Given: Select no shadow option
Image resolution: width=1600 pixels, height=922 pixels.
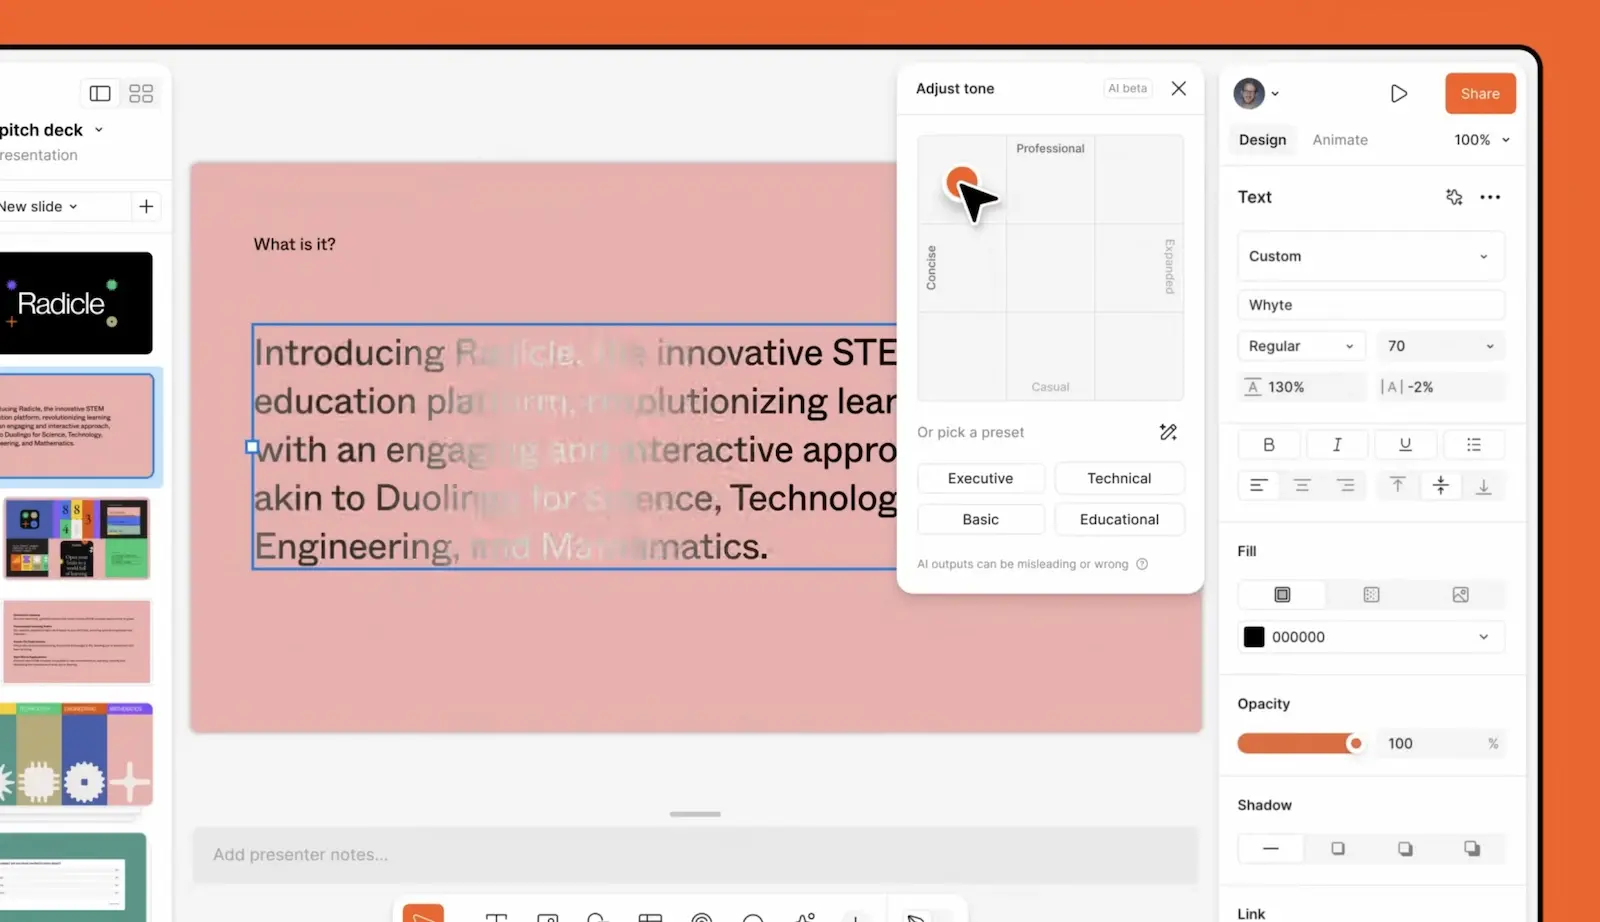Looking at the screenshot, I should pos(1271,848).
